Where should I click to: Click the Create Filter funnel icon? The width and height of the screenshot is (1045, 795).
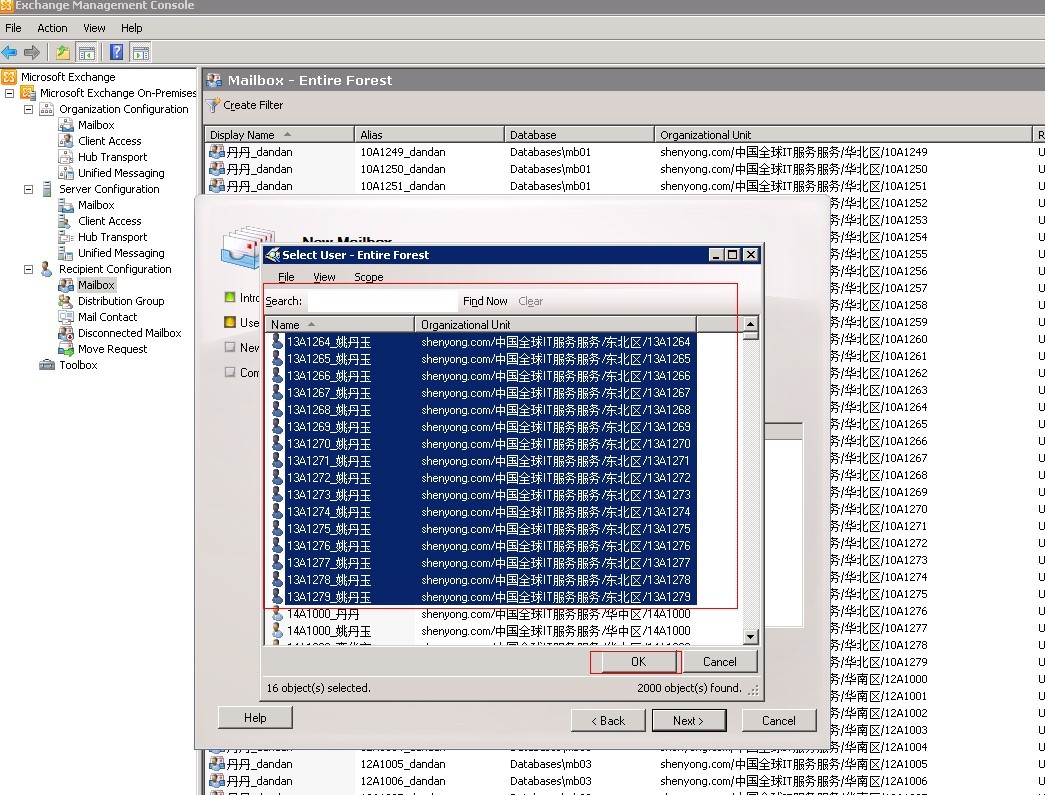(213, 105)
